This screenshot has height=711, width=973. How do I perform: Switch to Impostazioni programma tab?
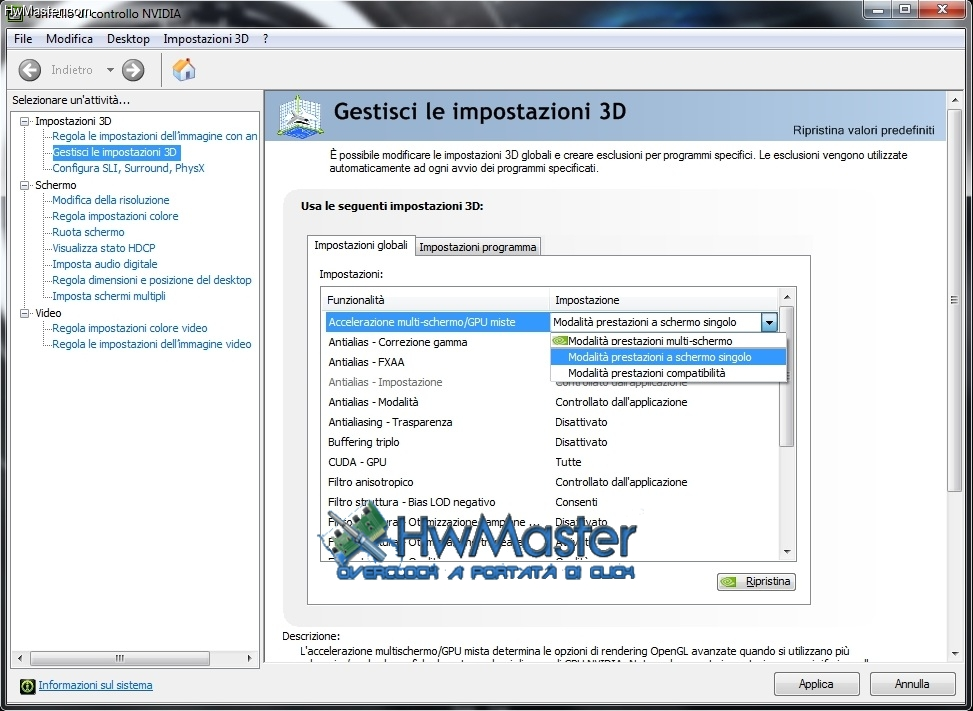478,247
